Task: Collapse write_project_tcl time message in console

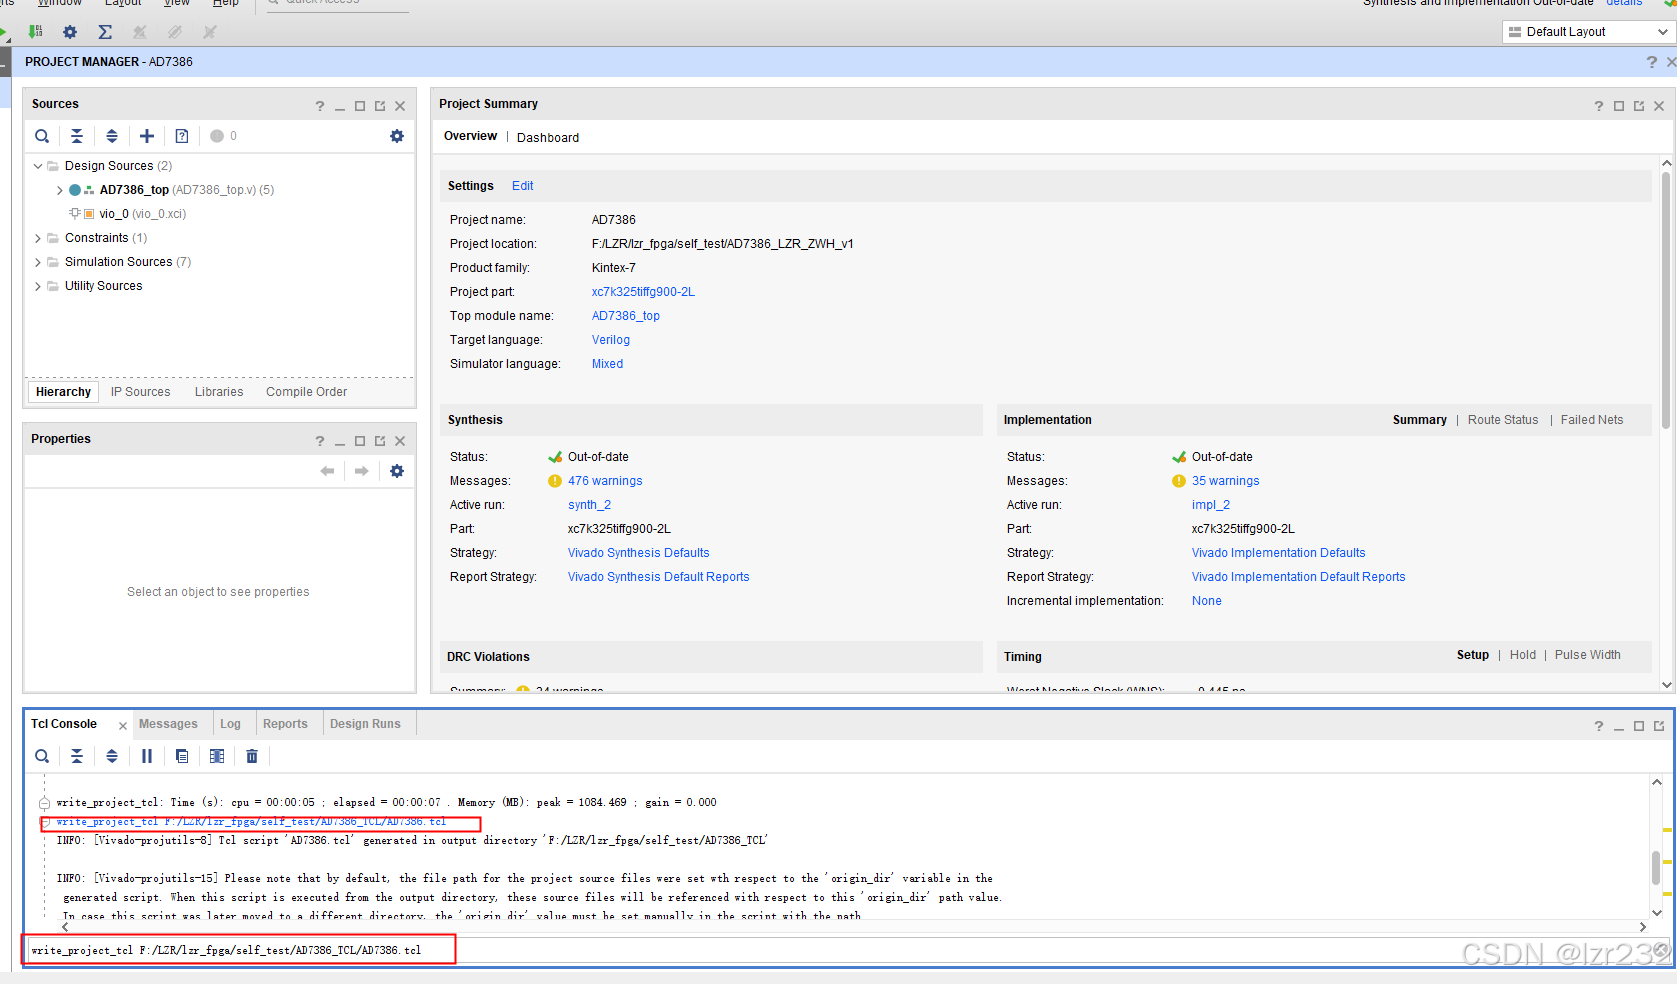Action: pos(44,803)
